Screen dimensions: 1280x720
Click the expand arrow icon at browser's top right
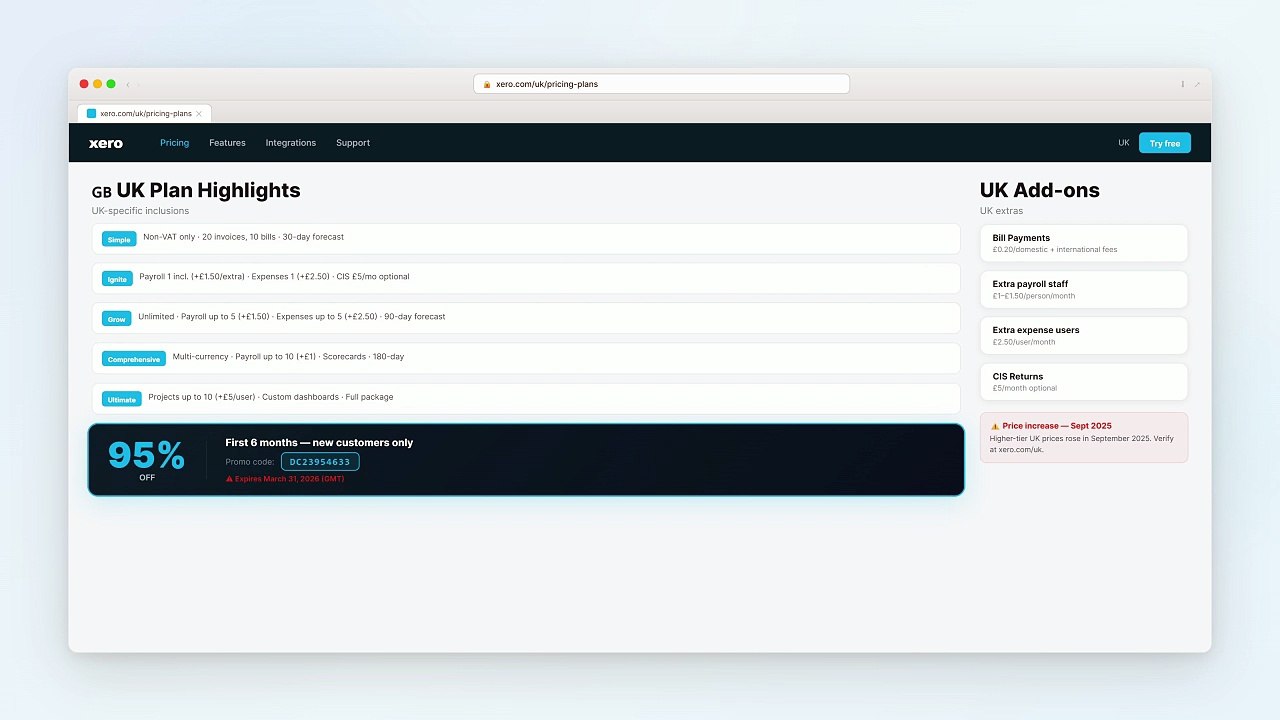tap(1197, 84)
